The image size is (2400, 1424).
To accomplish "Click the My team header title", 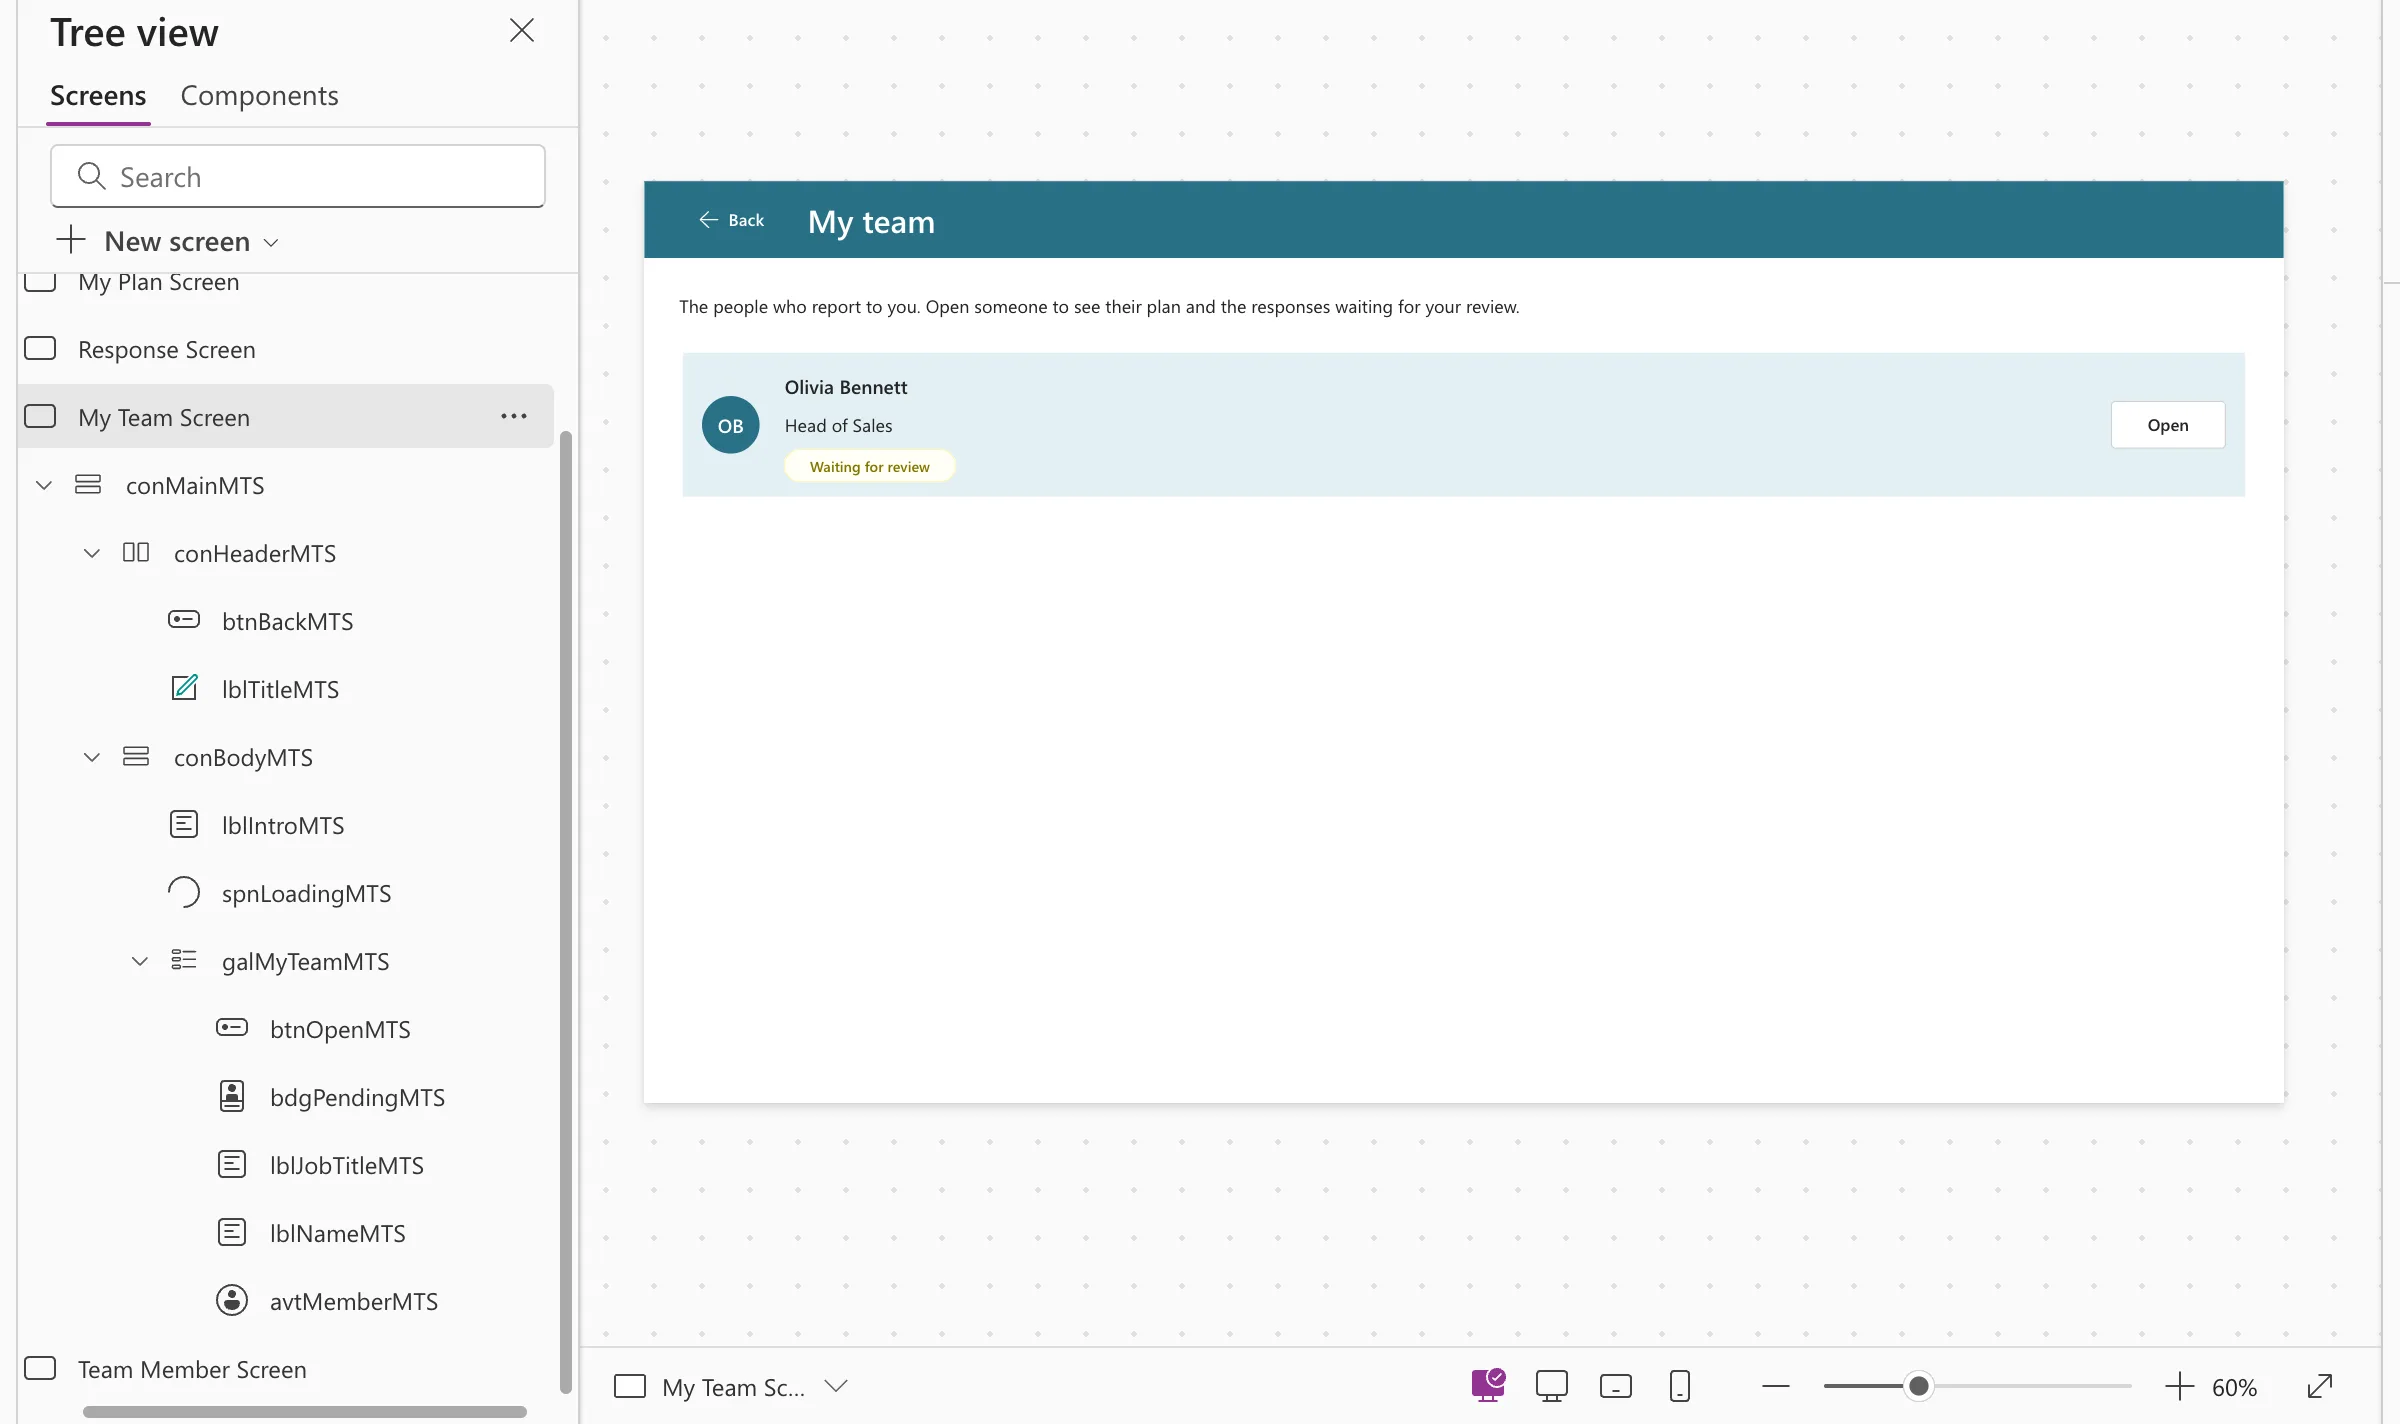I will 871,222.
